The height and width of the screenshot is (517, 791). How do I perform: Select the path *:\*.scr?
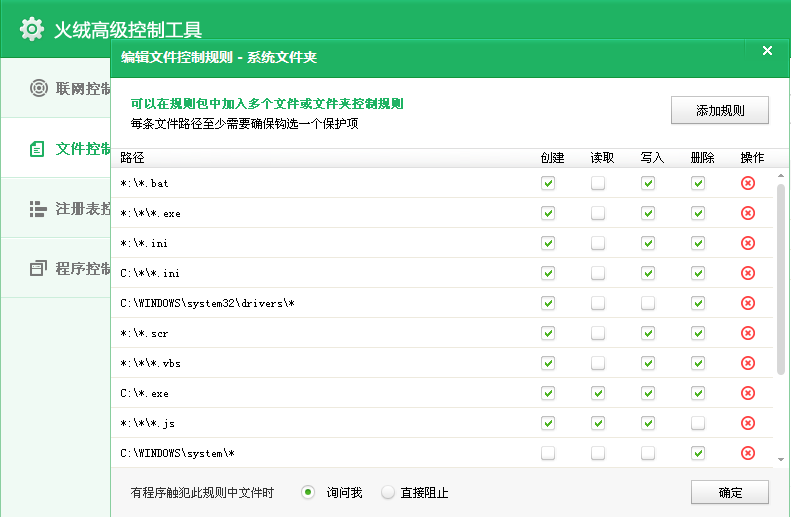[x=144, y=333]
